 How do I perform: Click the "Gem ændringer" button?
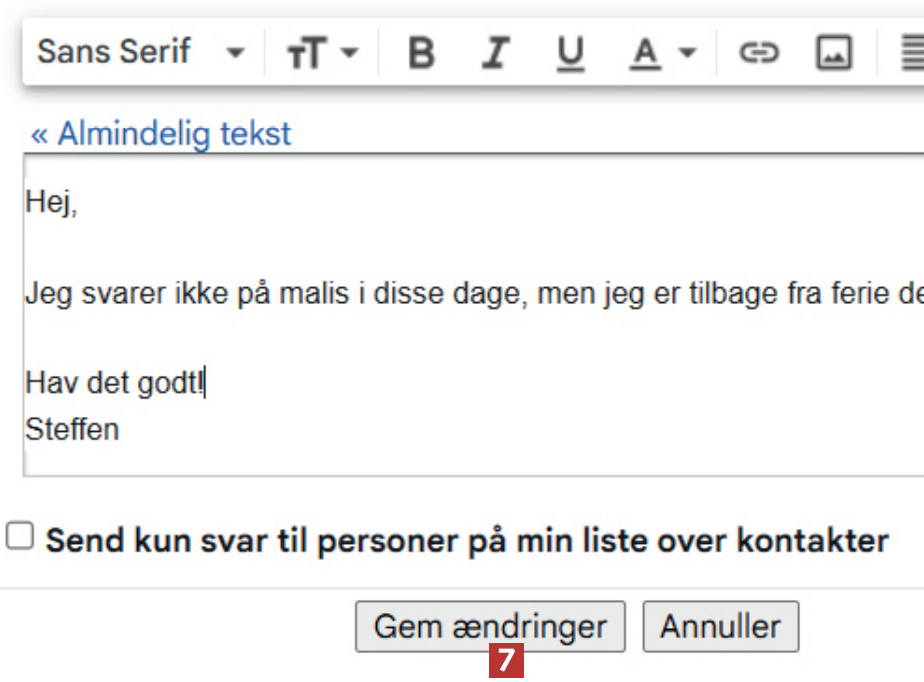[x=490, y=627]
